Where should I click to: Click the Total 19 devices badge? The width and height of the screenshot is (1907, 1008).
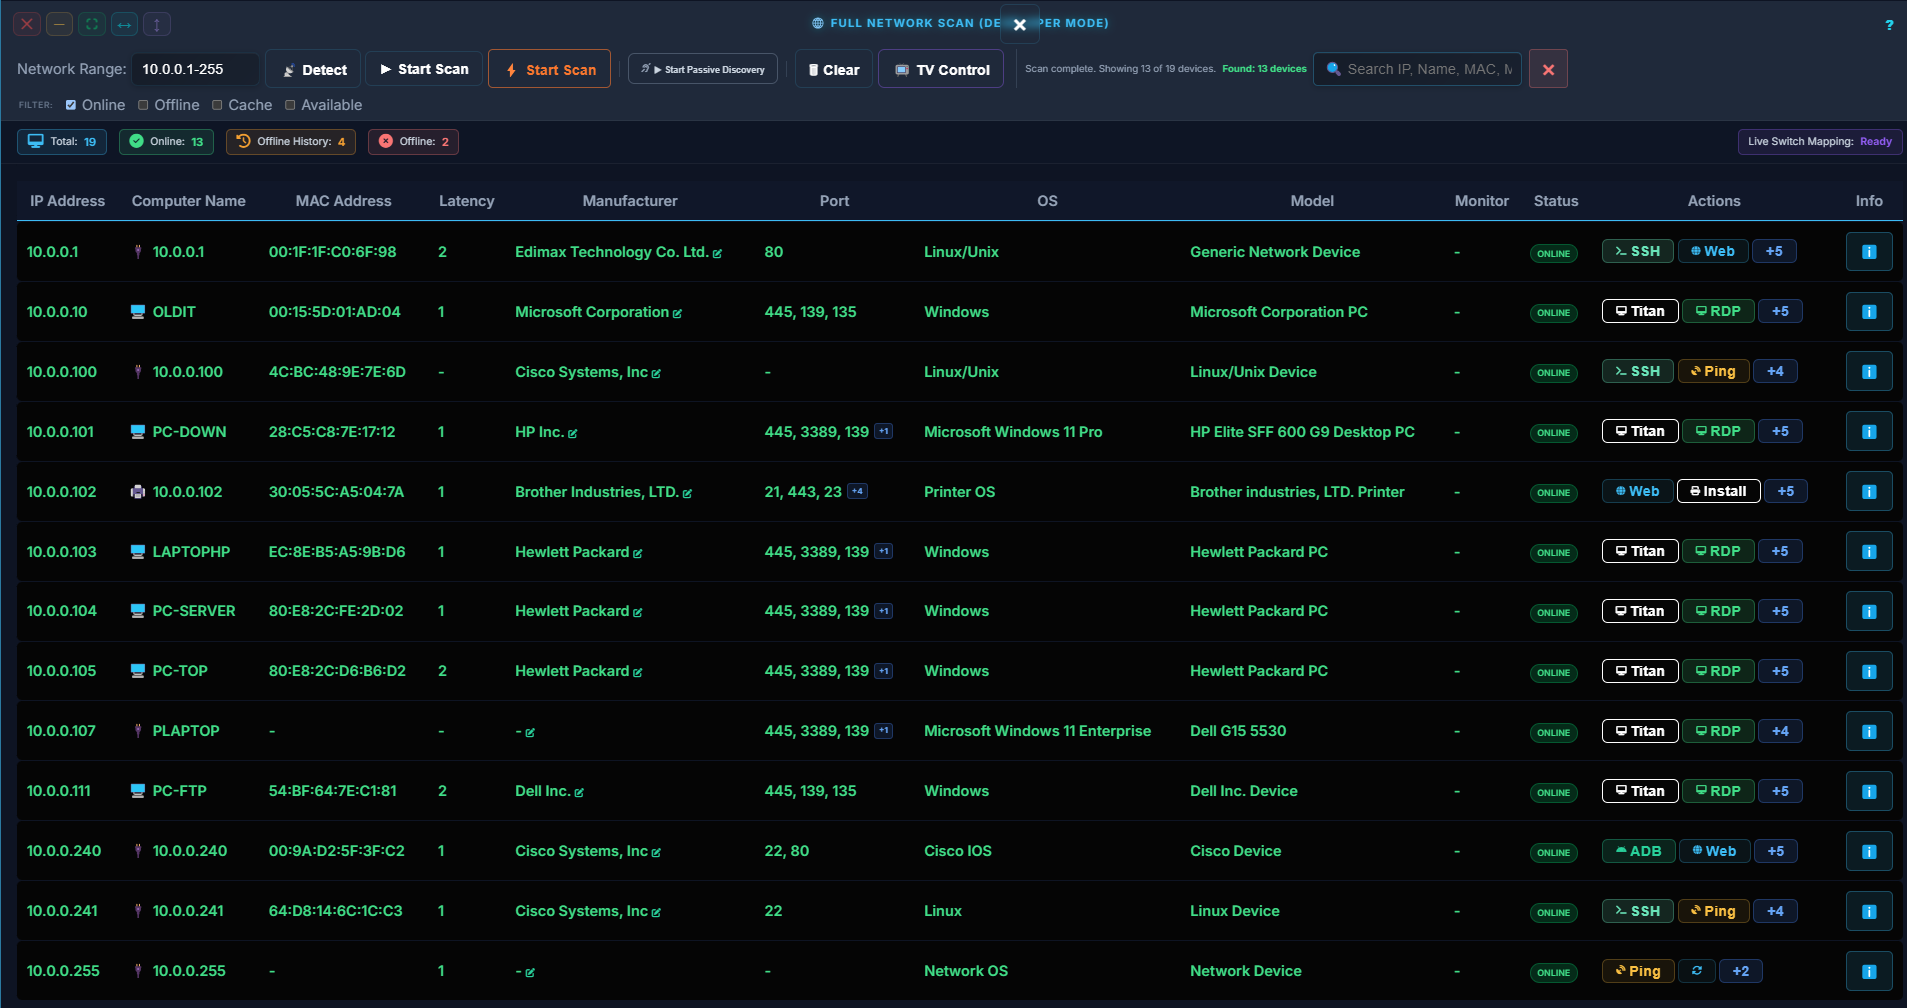coord(62,141)
